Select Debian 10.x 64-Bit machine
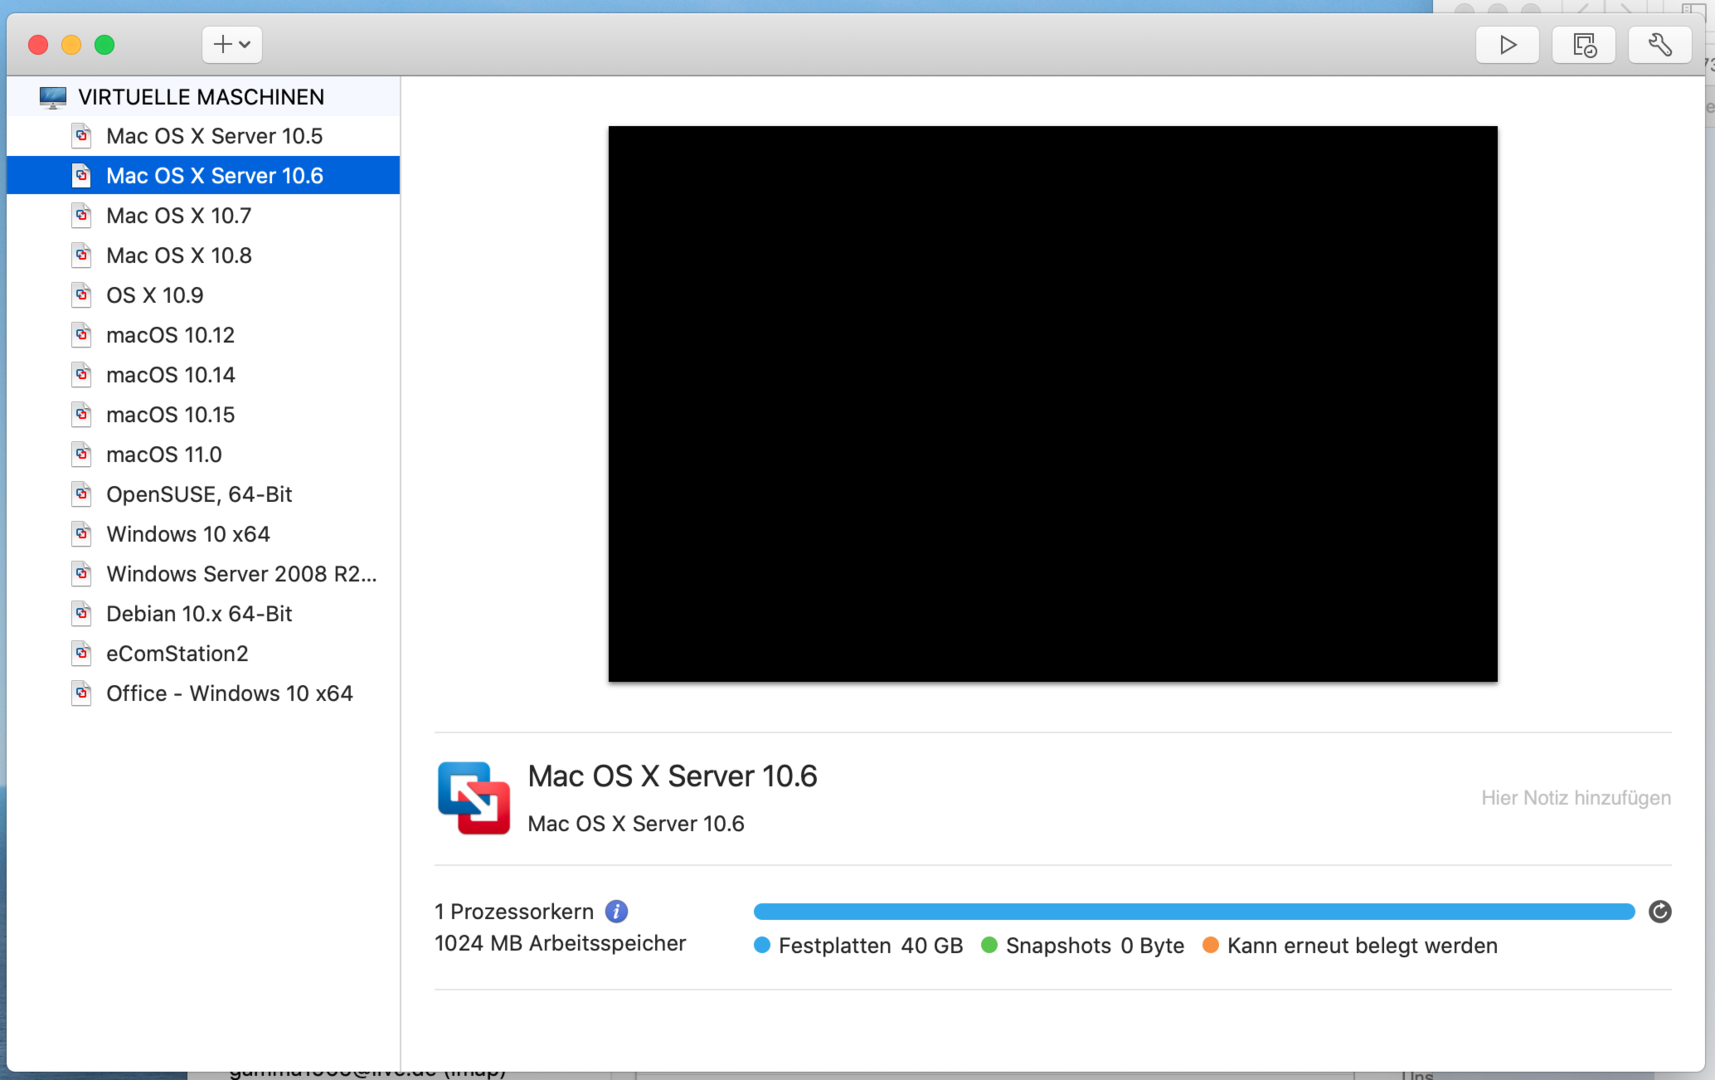Image resolution: width=1715 pixels, height=1080 pixels. [x=203, y=613]
